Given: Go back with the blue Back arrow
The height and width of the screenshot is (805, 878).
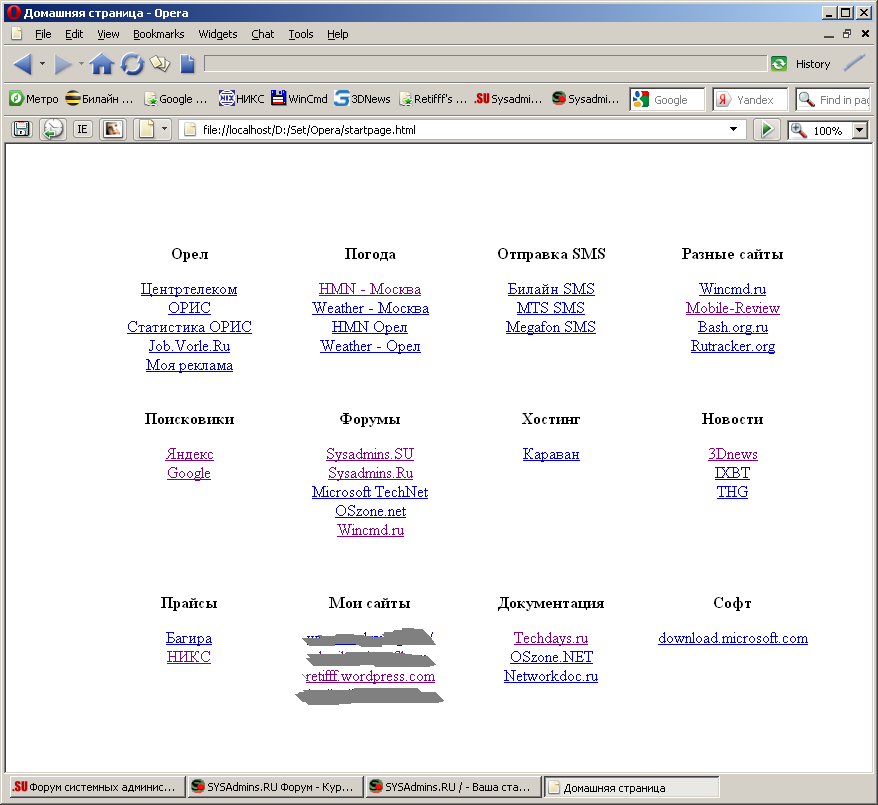Looking at the screenshot, I should [23, 64].
